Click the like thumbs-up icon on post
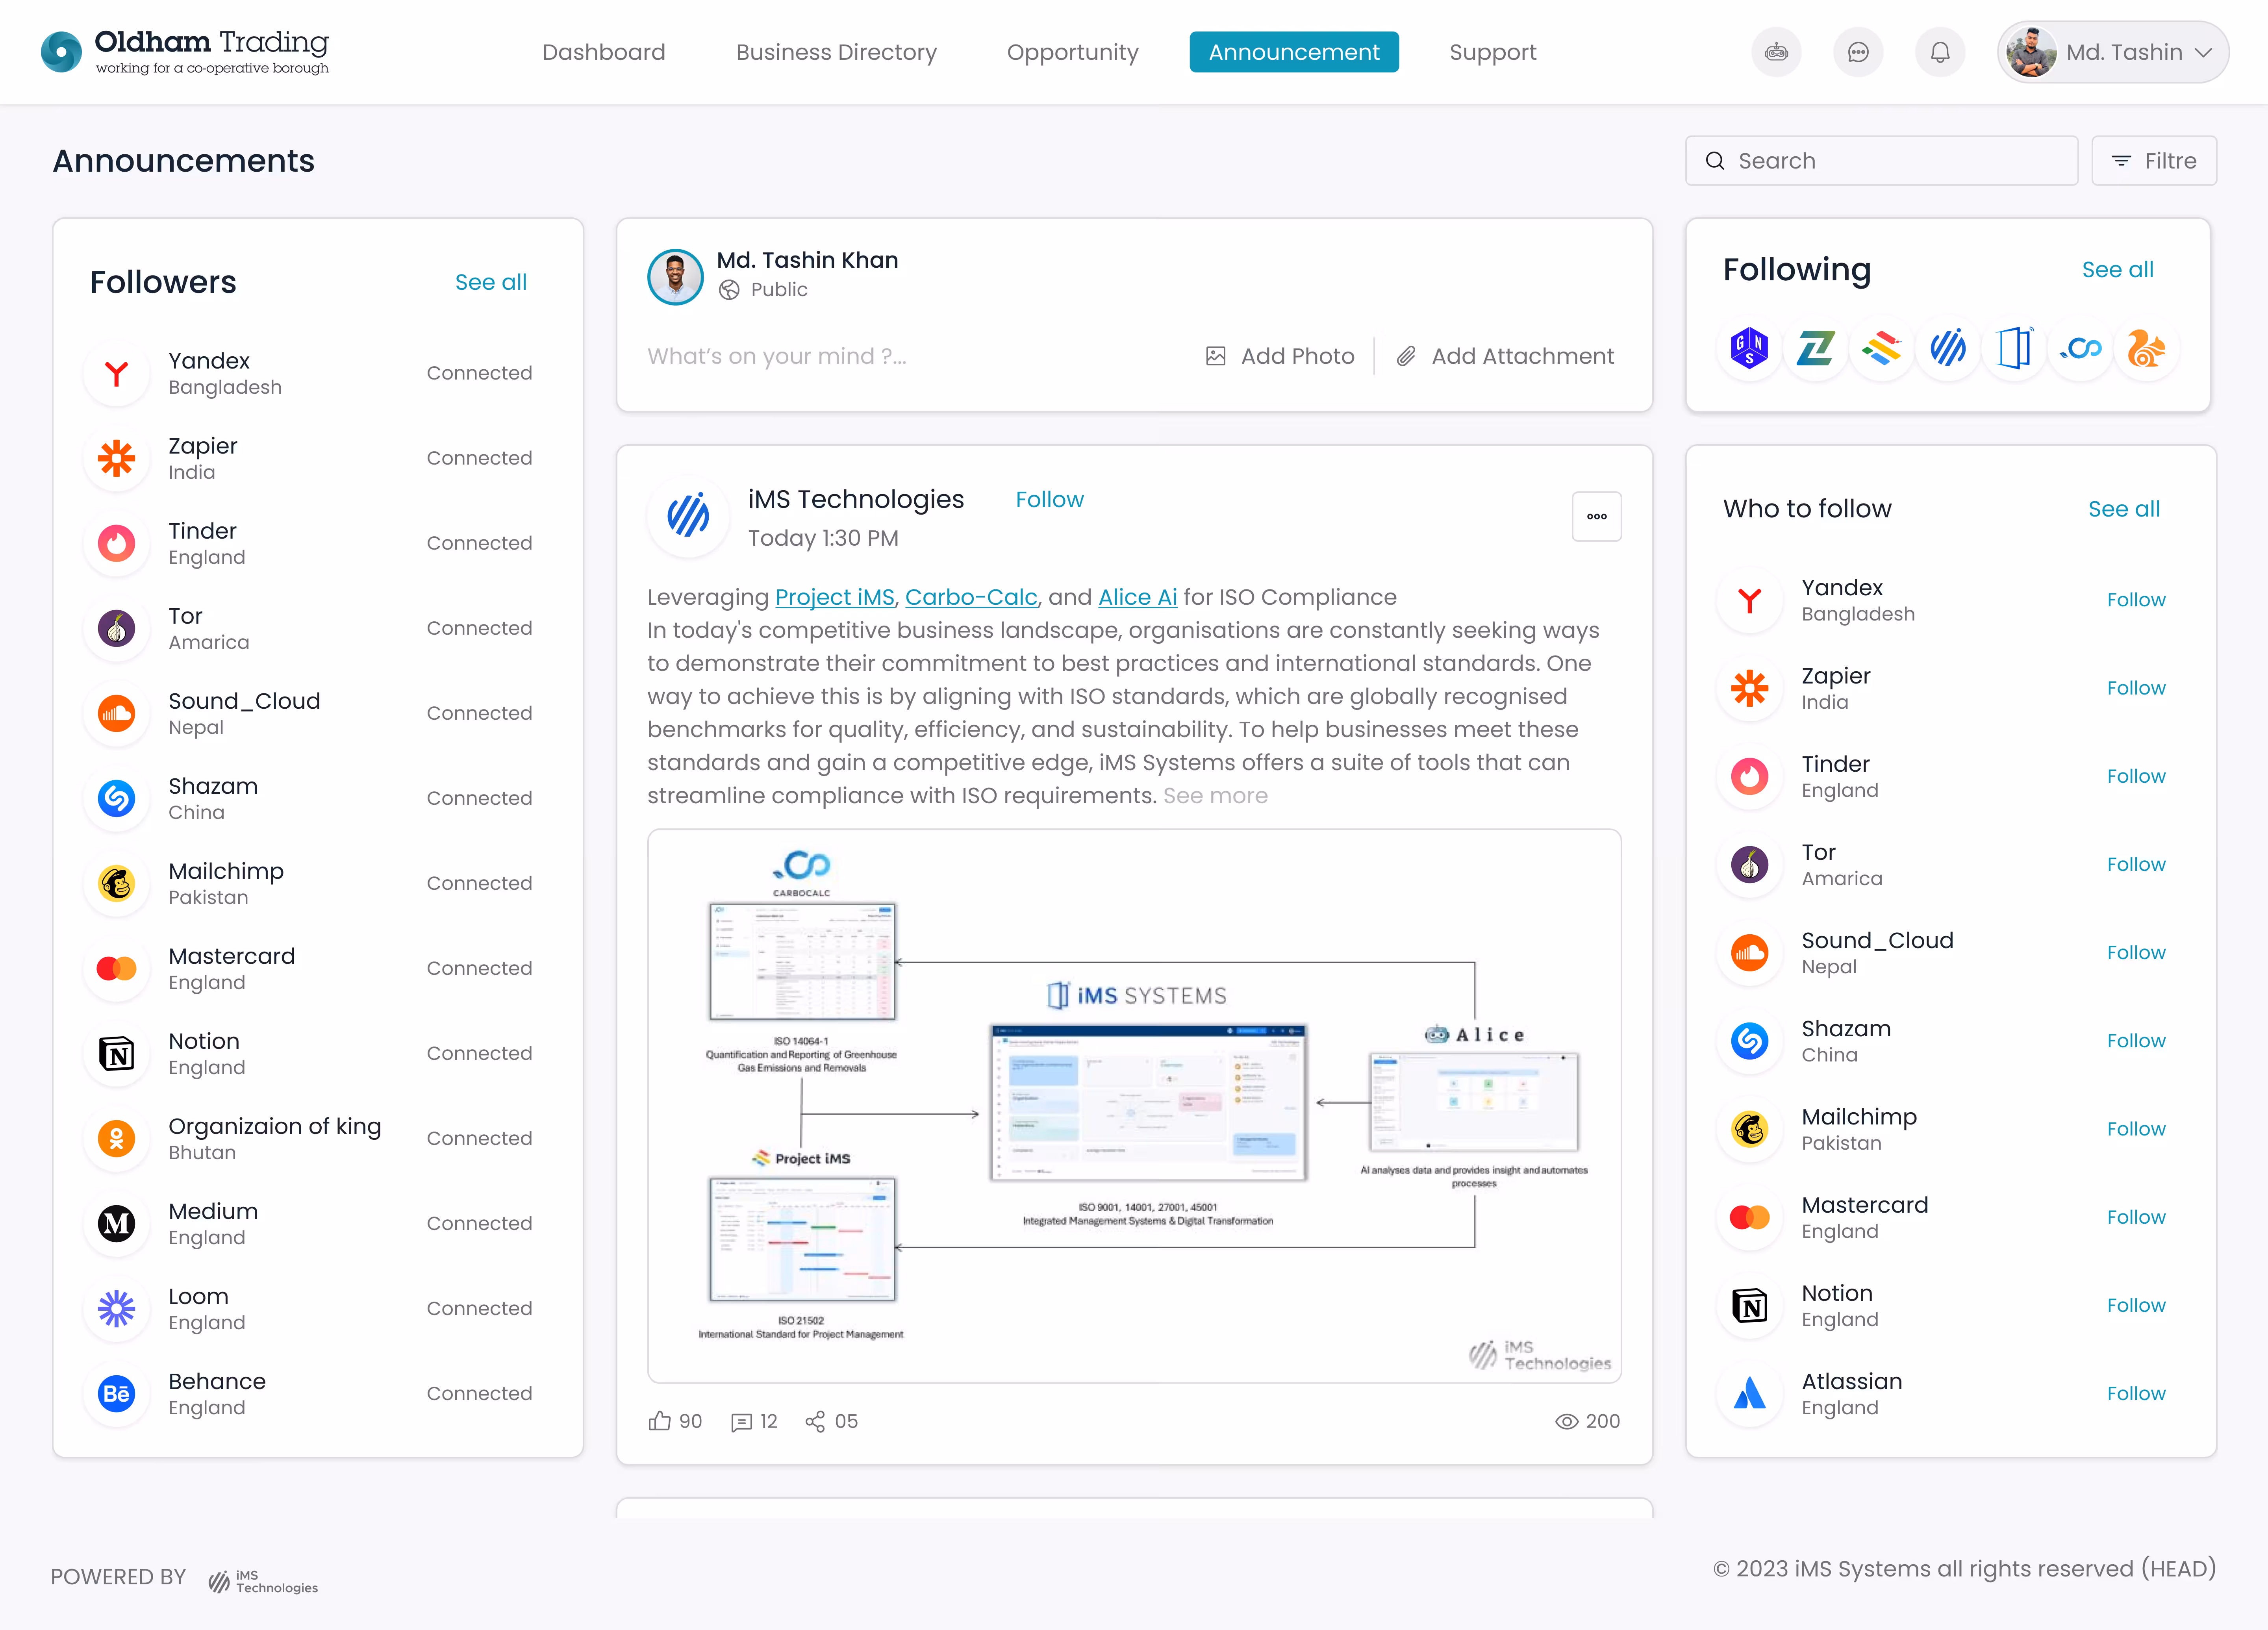Viewport: 2268px width, 1630px height. tap(659, 1421)
